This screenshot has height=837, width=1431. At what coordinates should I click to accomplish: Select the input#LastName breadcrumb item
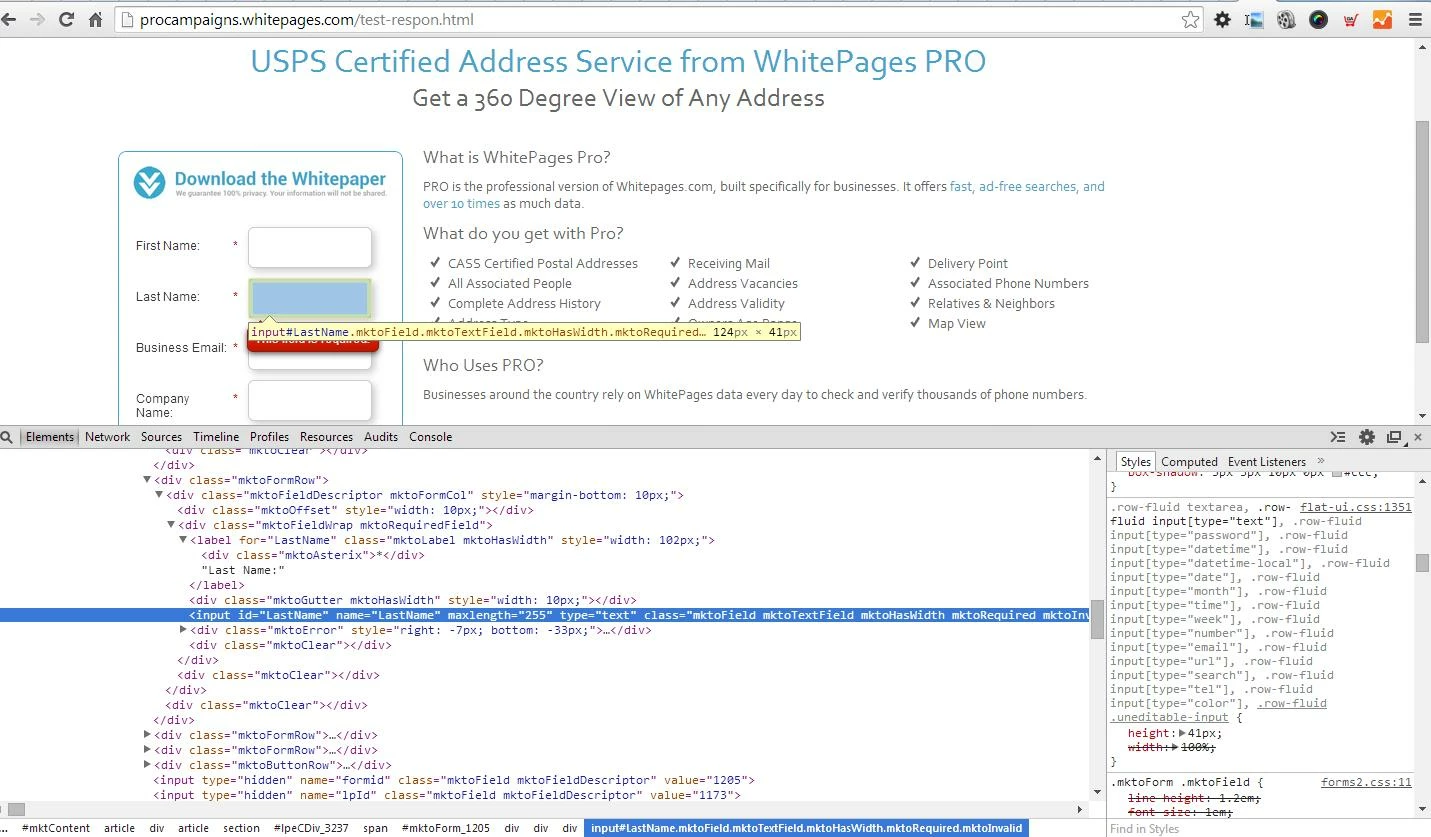[x=806, y=828]
